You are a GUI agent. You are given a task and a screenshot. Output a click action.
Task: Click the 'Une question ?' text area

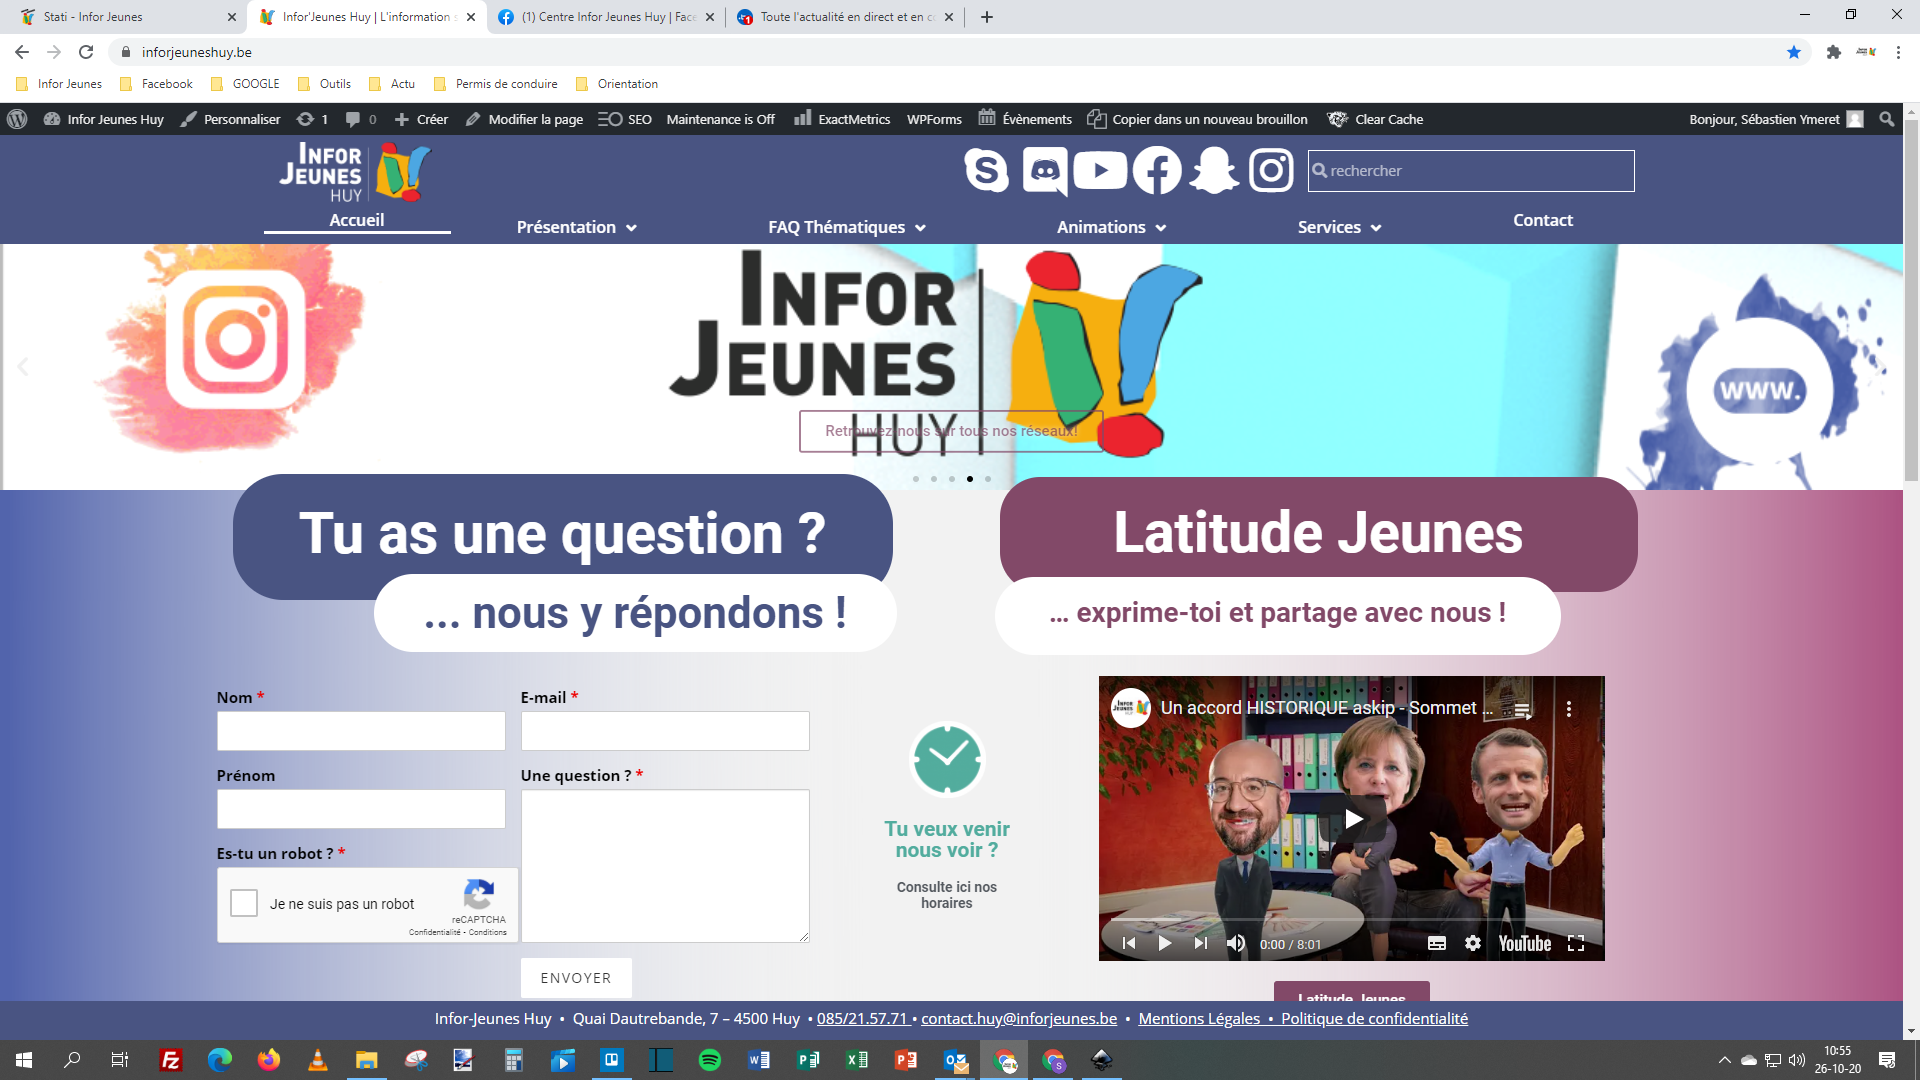665,866
